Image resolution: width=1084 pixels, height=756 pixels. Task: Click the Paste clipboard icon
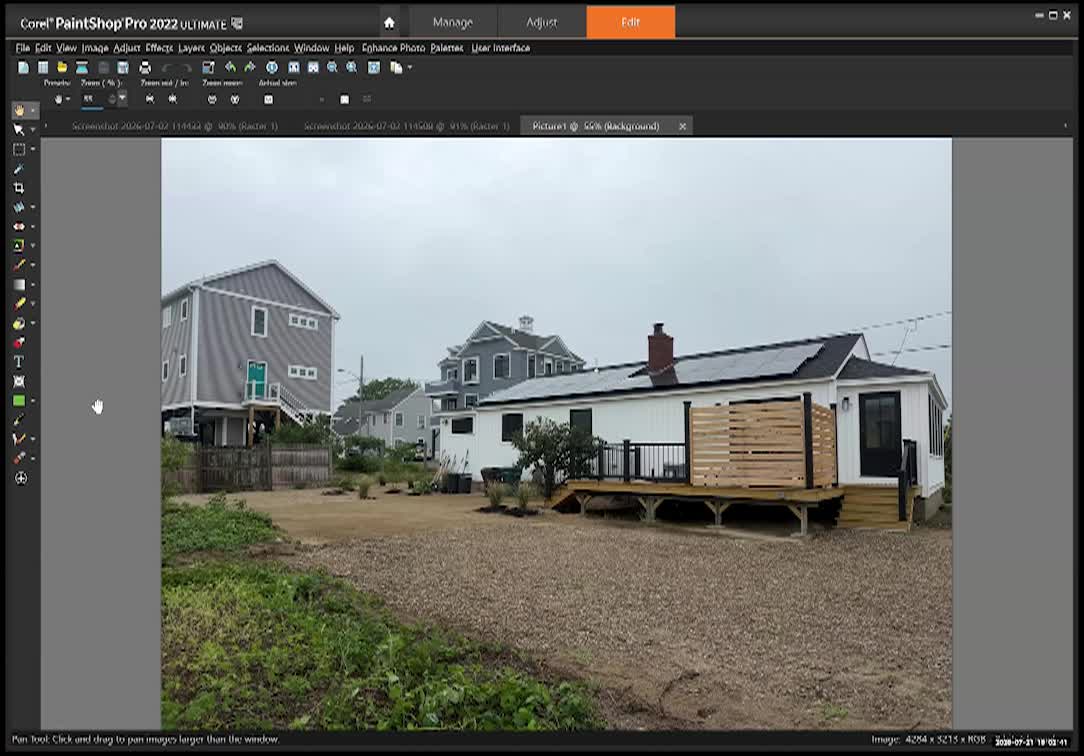point(396,67)
